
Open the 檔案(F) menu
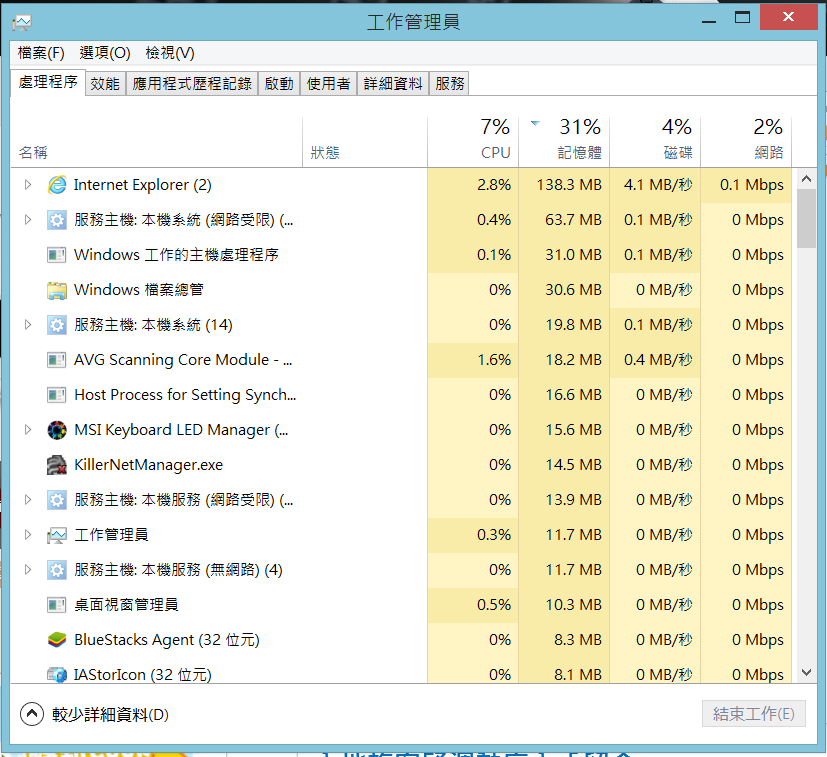click(x=41, y=53)
